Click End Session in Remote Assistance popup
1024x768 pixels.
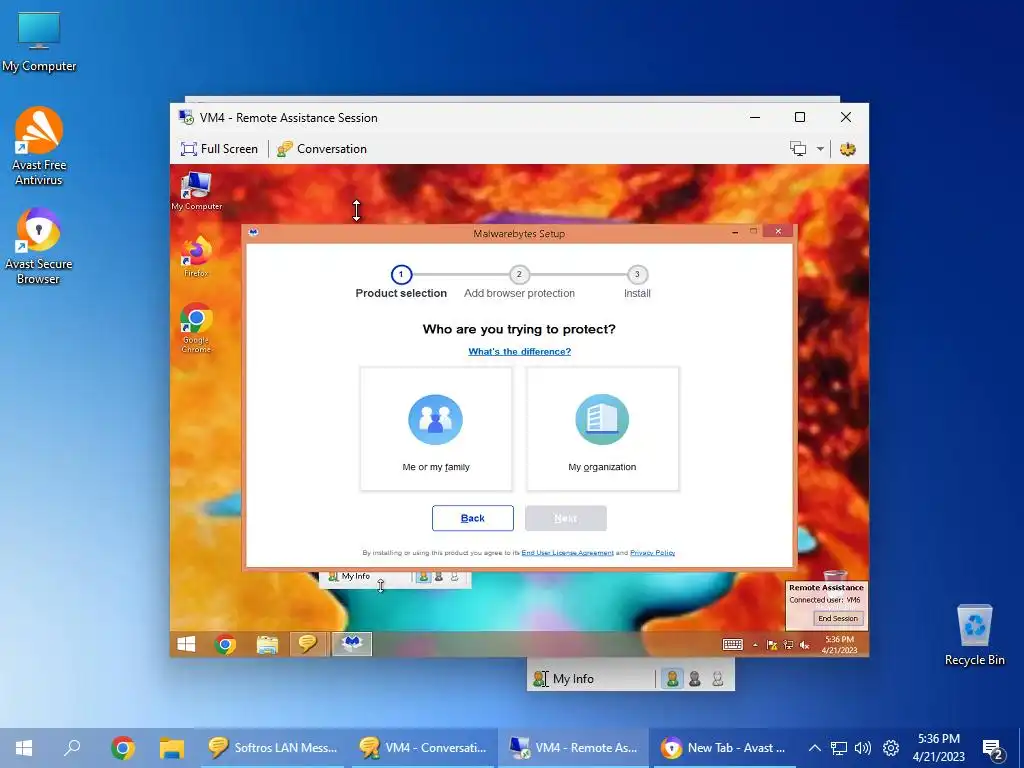coord(838,618)
